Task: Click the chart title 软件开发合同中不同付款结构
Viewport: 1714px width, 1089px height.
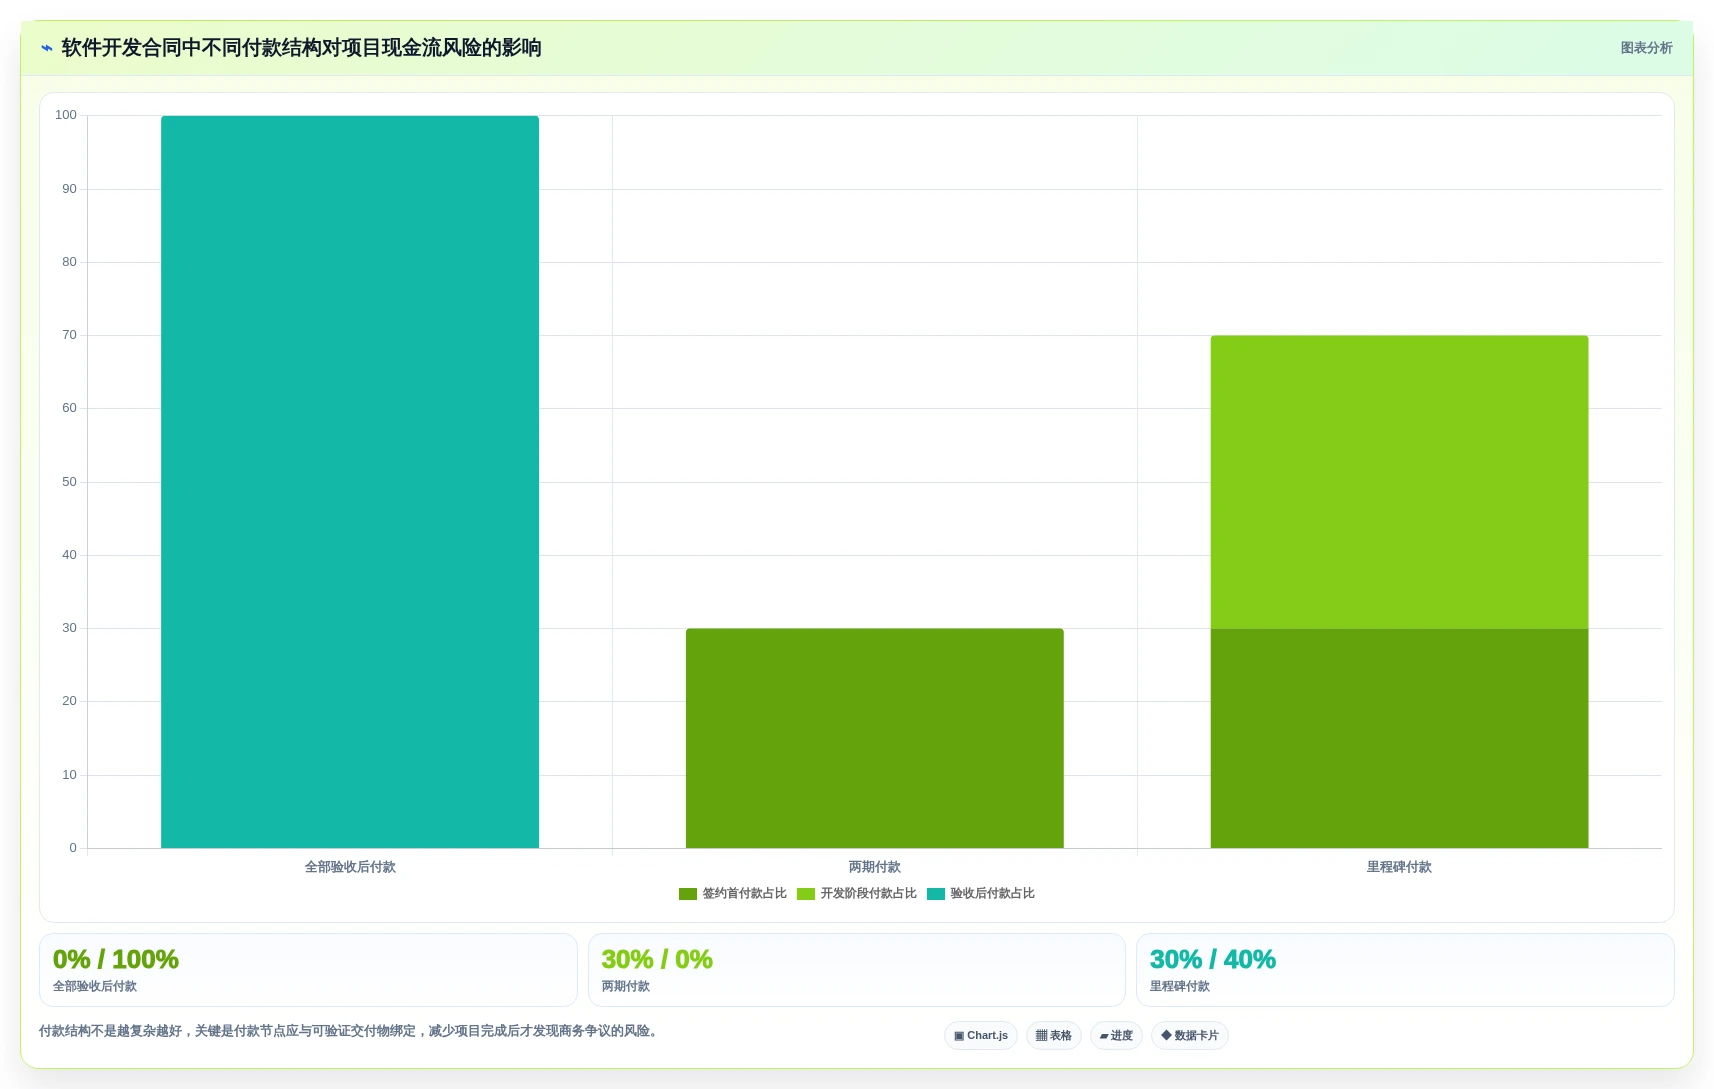Action: click(301, 48)
